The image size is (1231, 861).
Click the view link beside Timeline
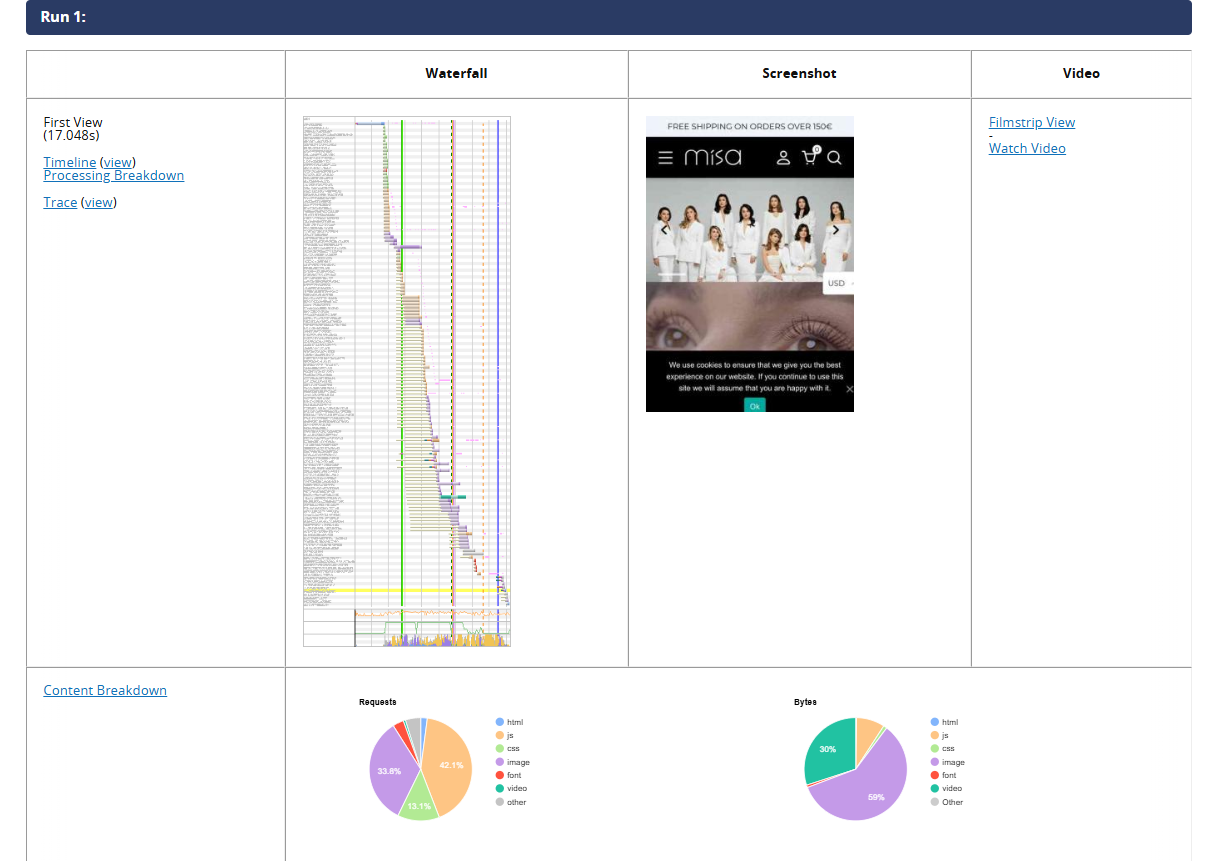118,162
